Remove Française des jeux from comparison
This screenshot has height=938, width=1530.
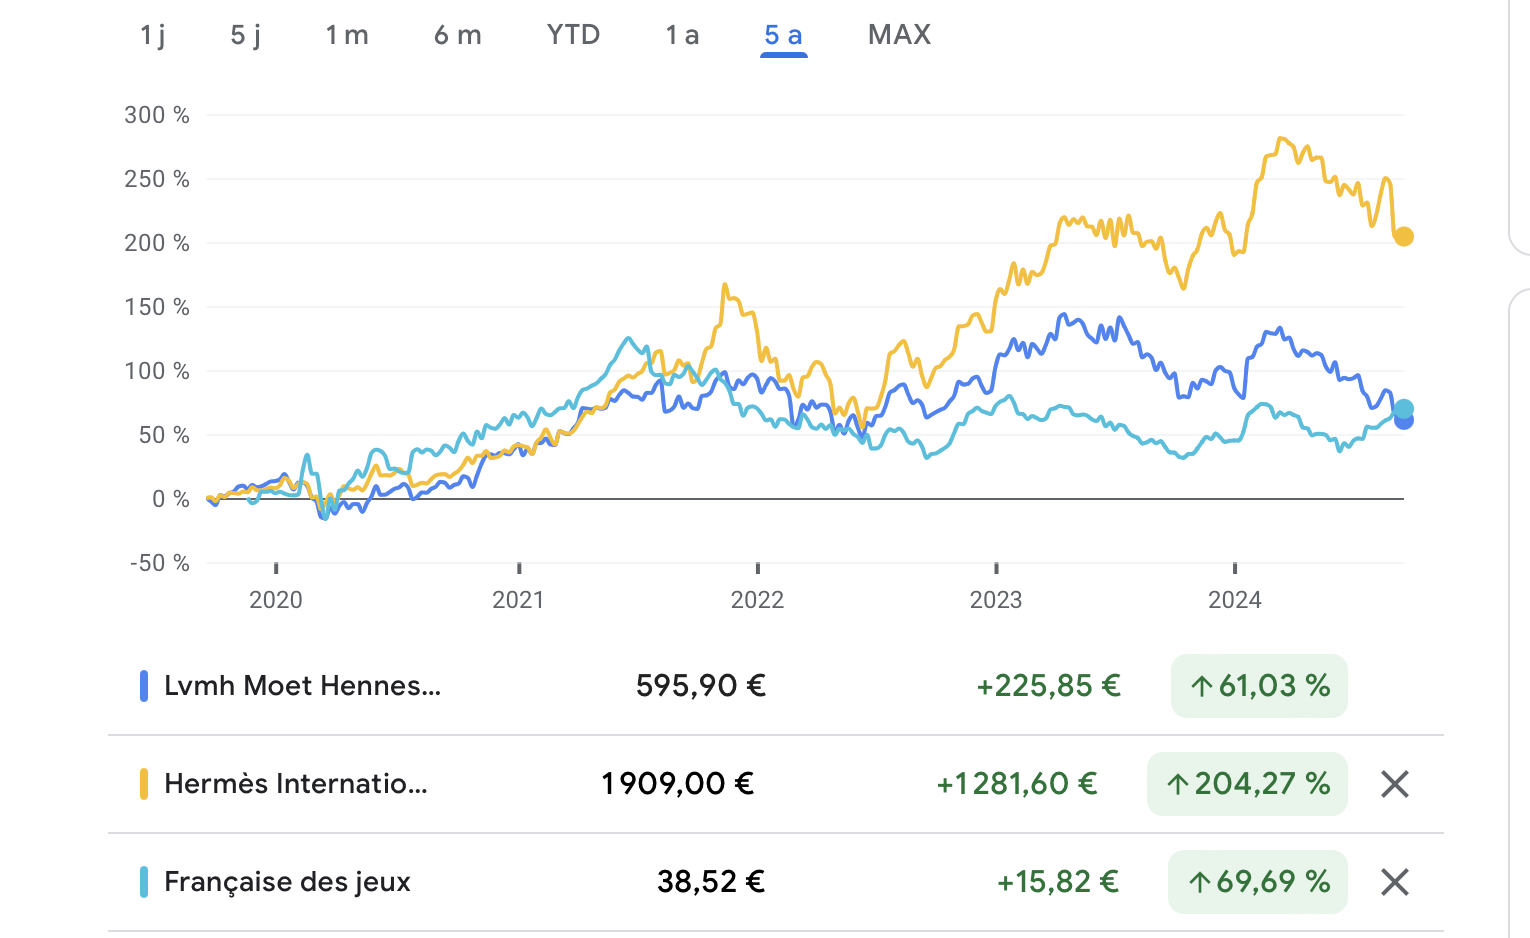pyautogui.click(x=1394, y=882)
